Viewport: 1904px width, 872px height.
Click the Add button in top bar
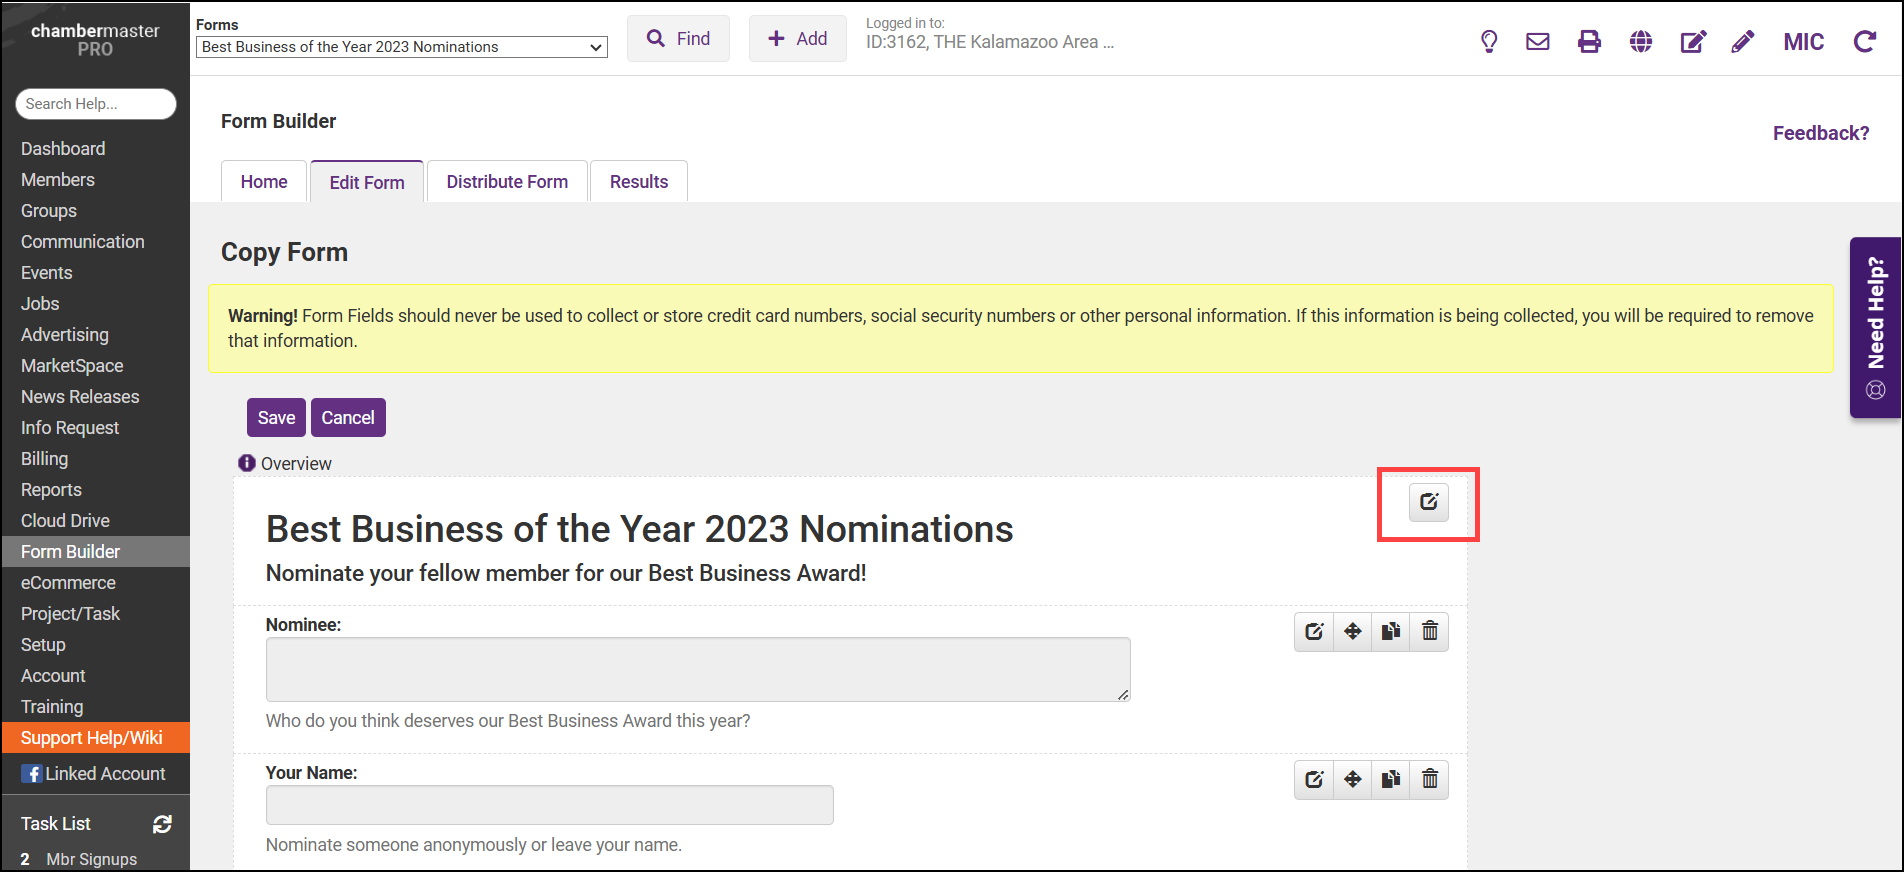pyautogui.click(x=797, y=39)
